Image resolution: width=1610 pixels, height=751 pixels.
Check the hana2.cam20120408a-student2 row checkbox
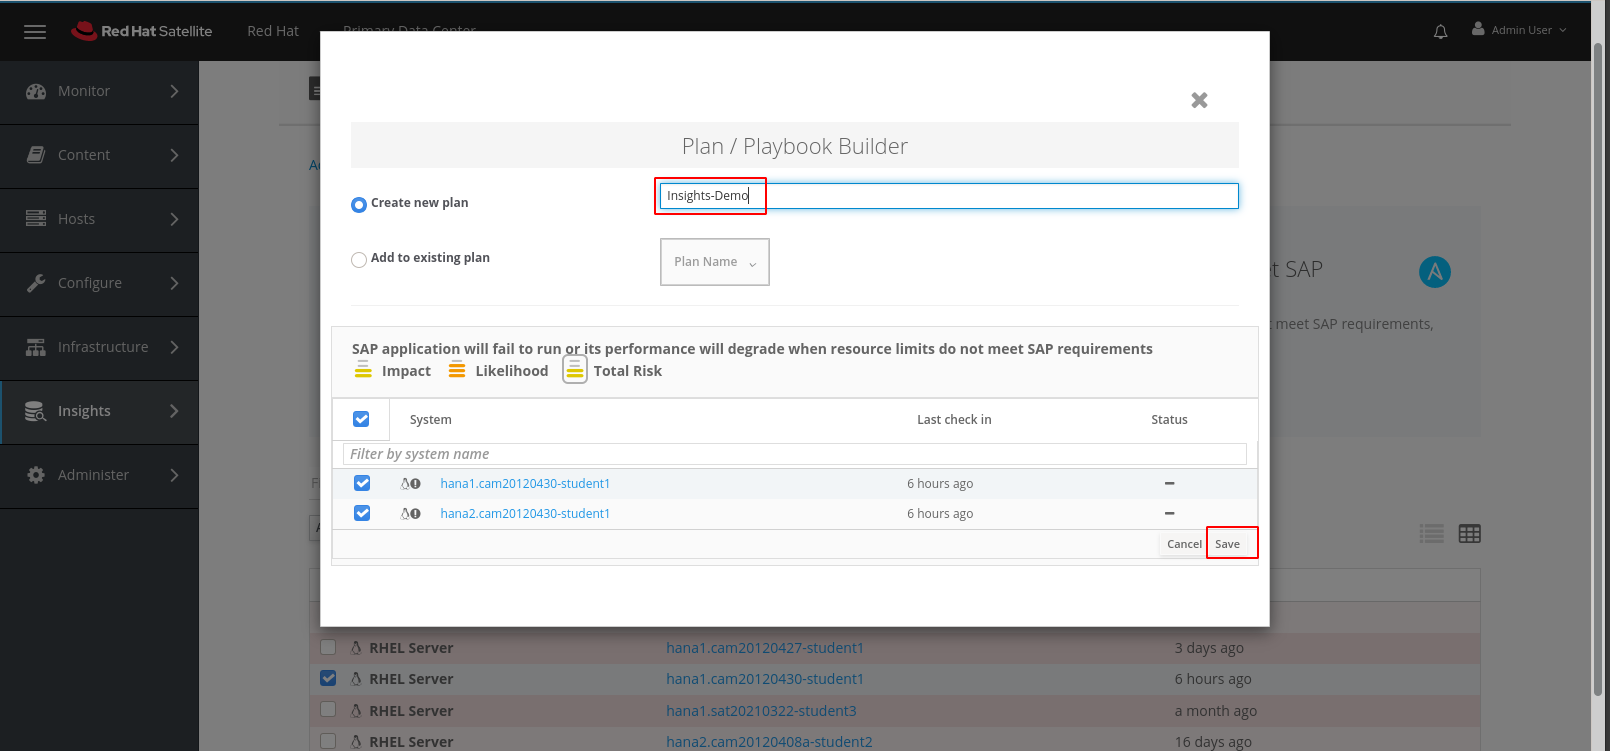328,741
